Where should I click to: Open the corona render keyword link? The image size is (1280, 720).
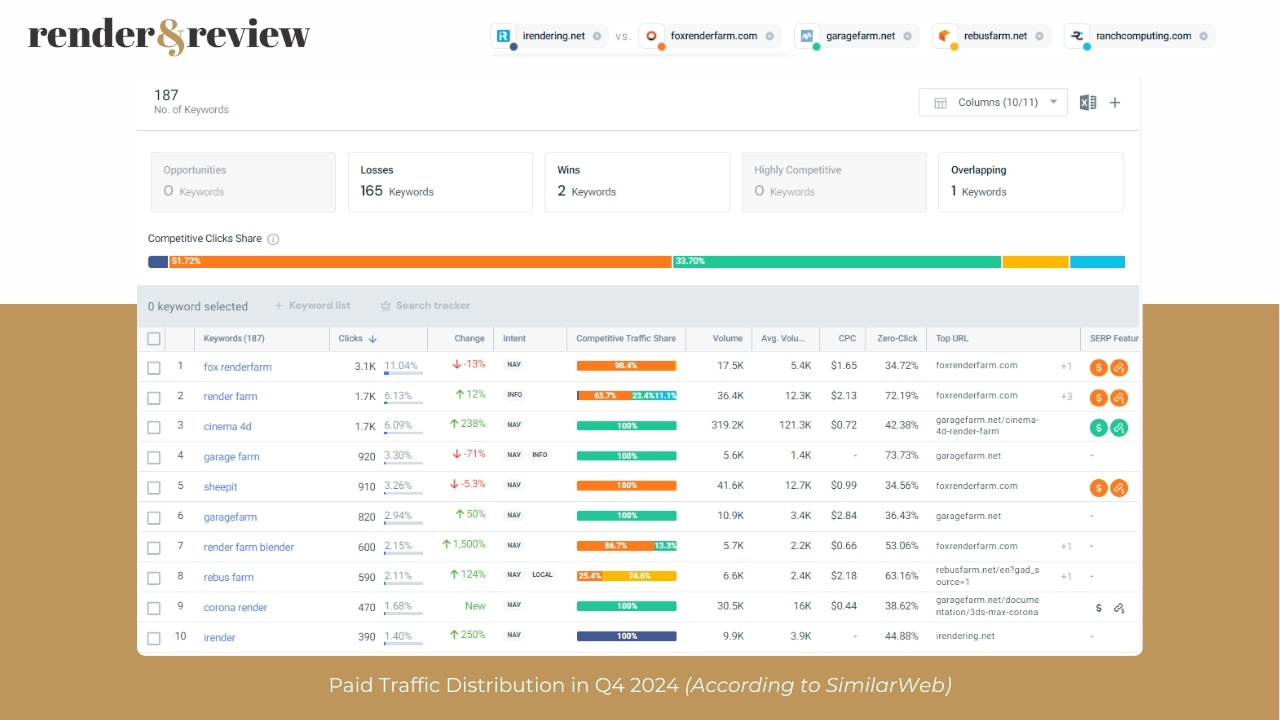[x=235, y=607]
